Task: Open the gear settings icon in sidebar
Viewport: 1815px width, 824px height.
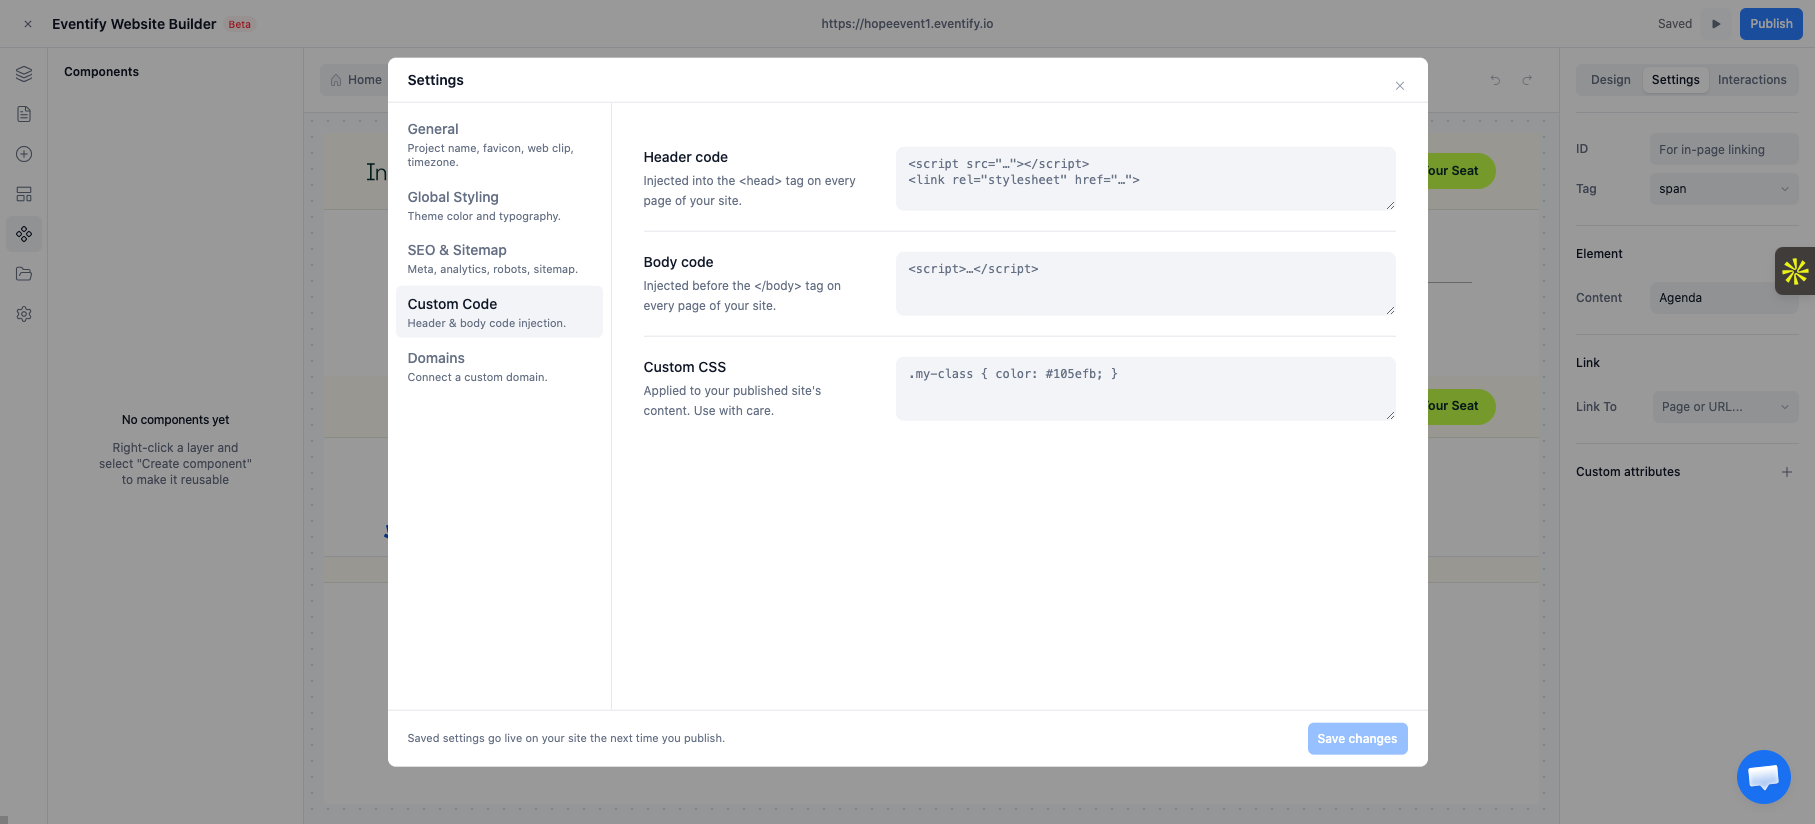Action: (24, 314)
